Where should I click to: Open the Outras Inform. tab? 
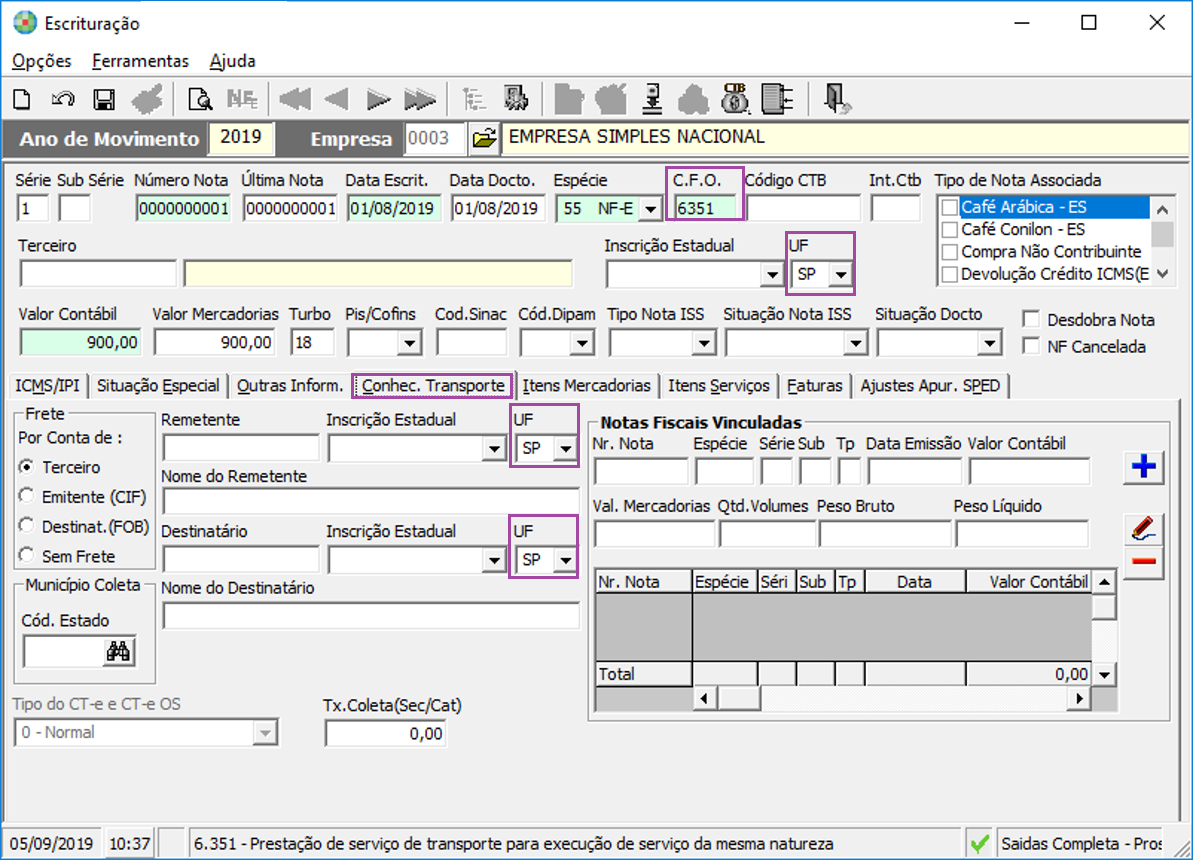(290, 386)
